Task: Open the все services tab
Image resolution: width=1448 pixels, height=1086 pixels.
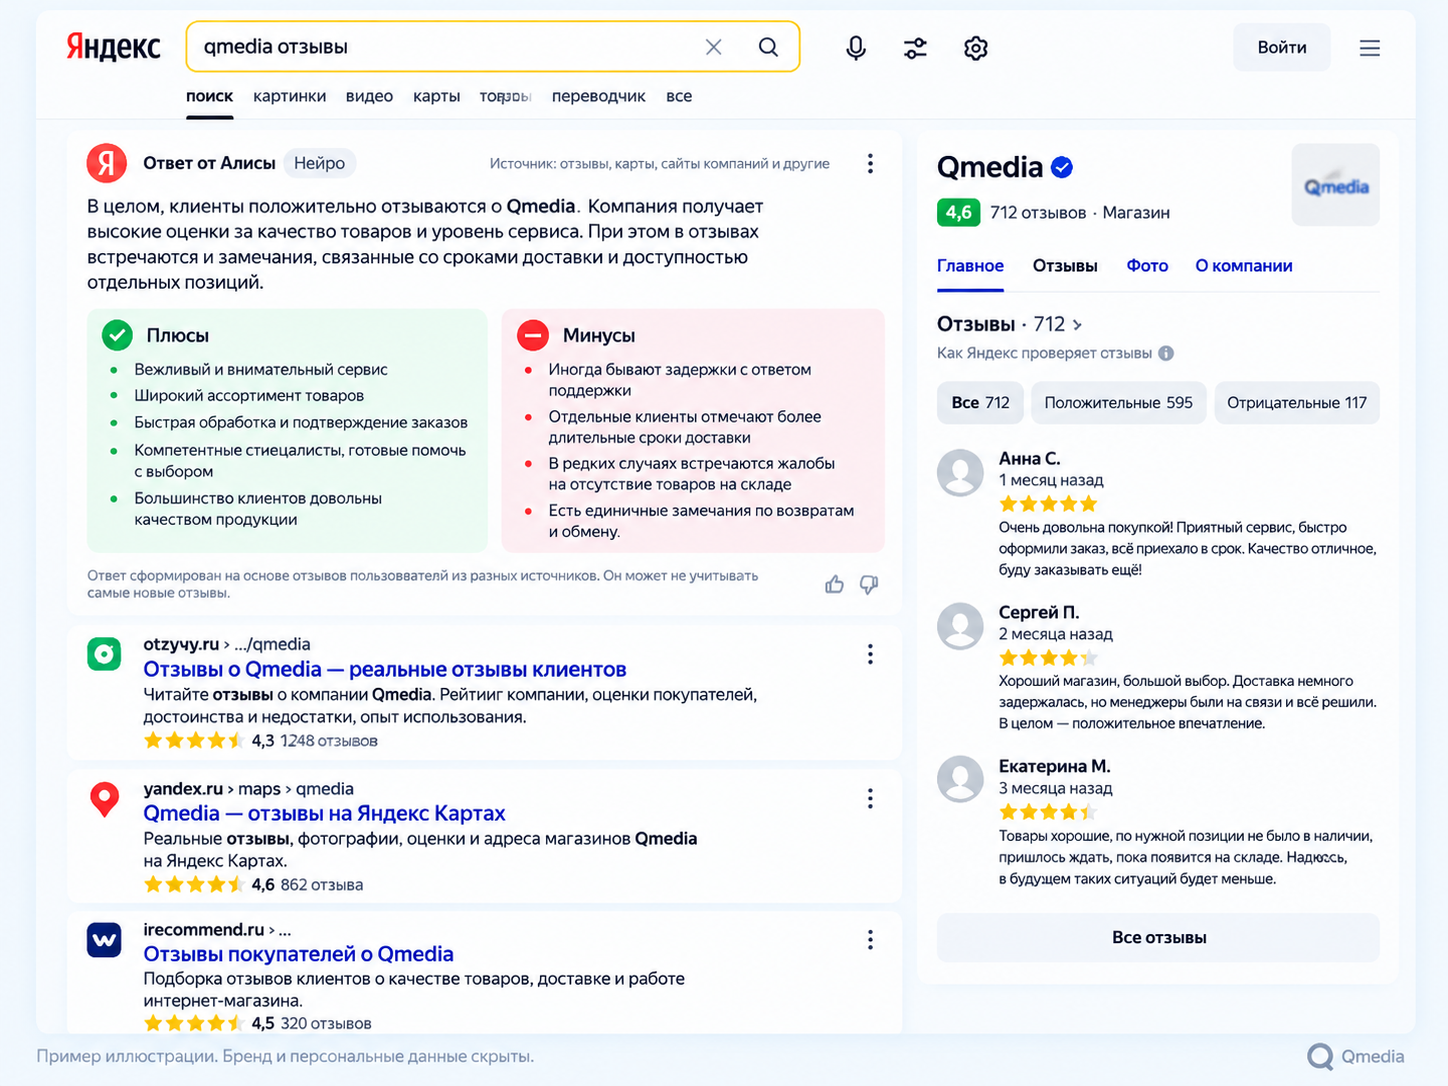Action: [679, 96]
